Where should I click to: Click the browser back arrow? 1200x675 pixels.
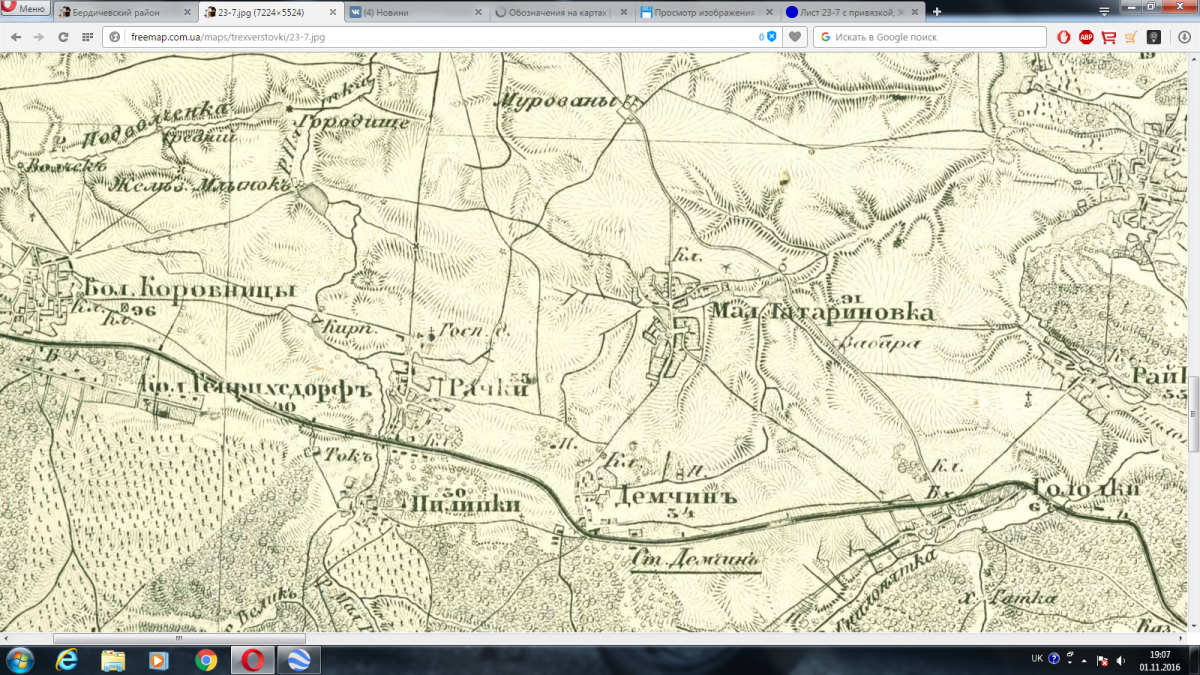(x=15, y=37)
